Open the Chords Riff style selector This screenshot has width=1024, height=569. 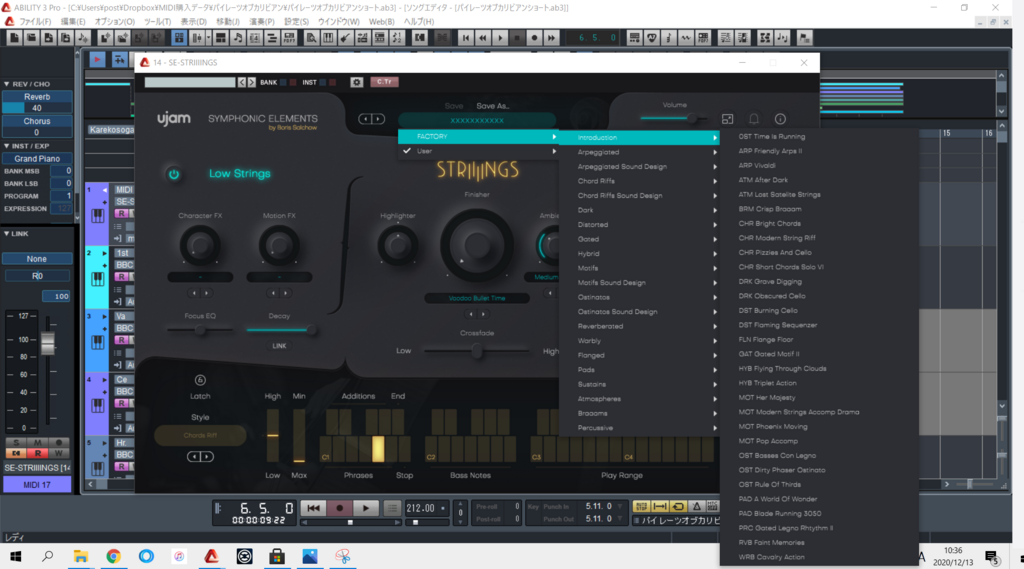point(200,436)
